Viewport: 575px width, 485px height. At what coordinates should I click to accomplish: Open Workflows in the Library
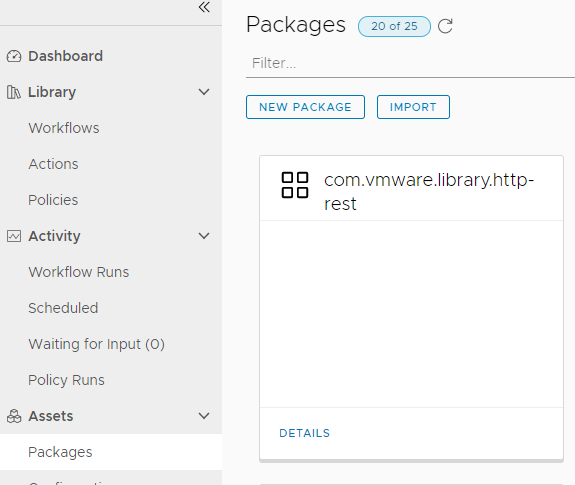[x=64, y=128]
